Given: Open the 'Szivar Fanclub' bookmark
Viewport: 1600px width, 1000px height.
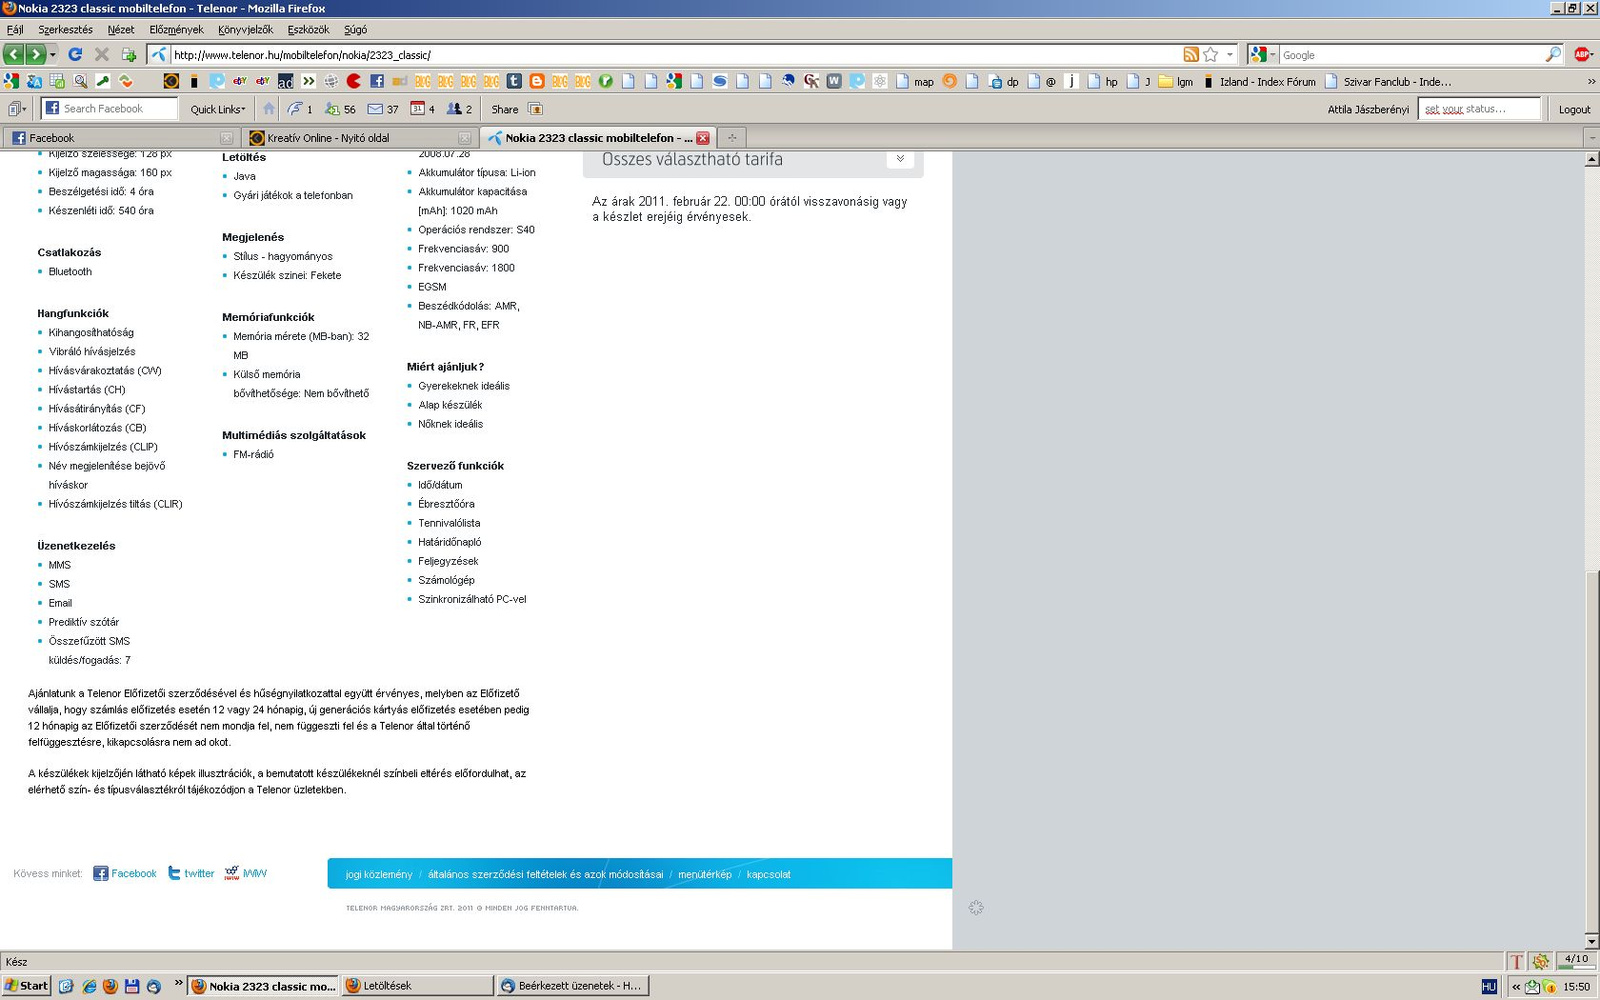Looking at the screenshot, I should (x=1388, y=82).
